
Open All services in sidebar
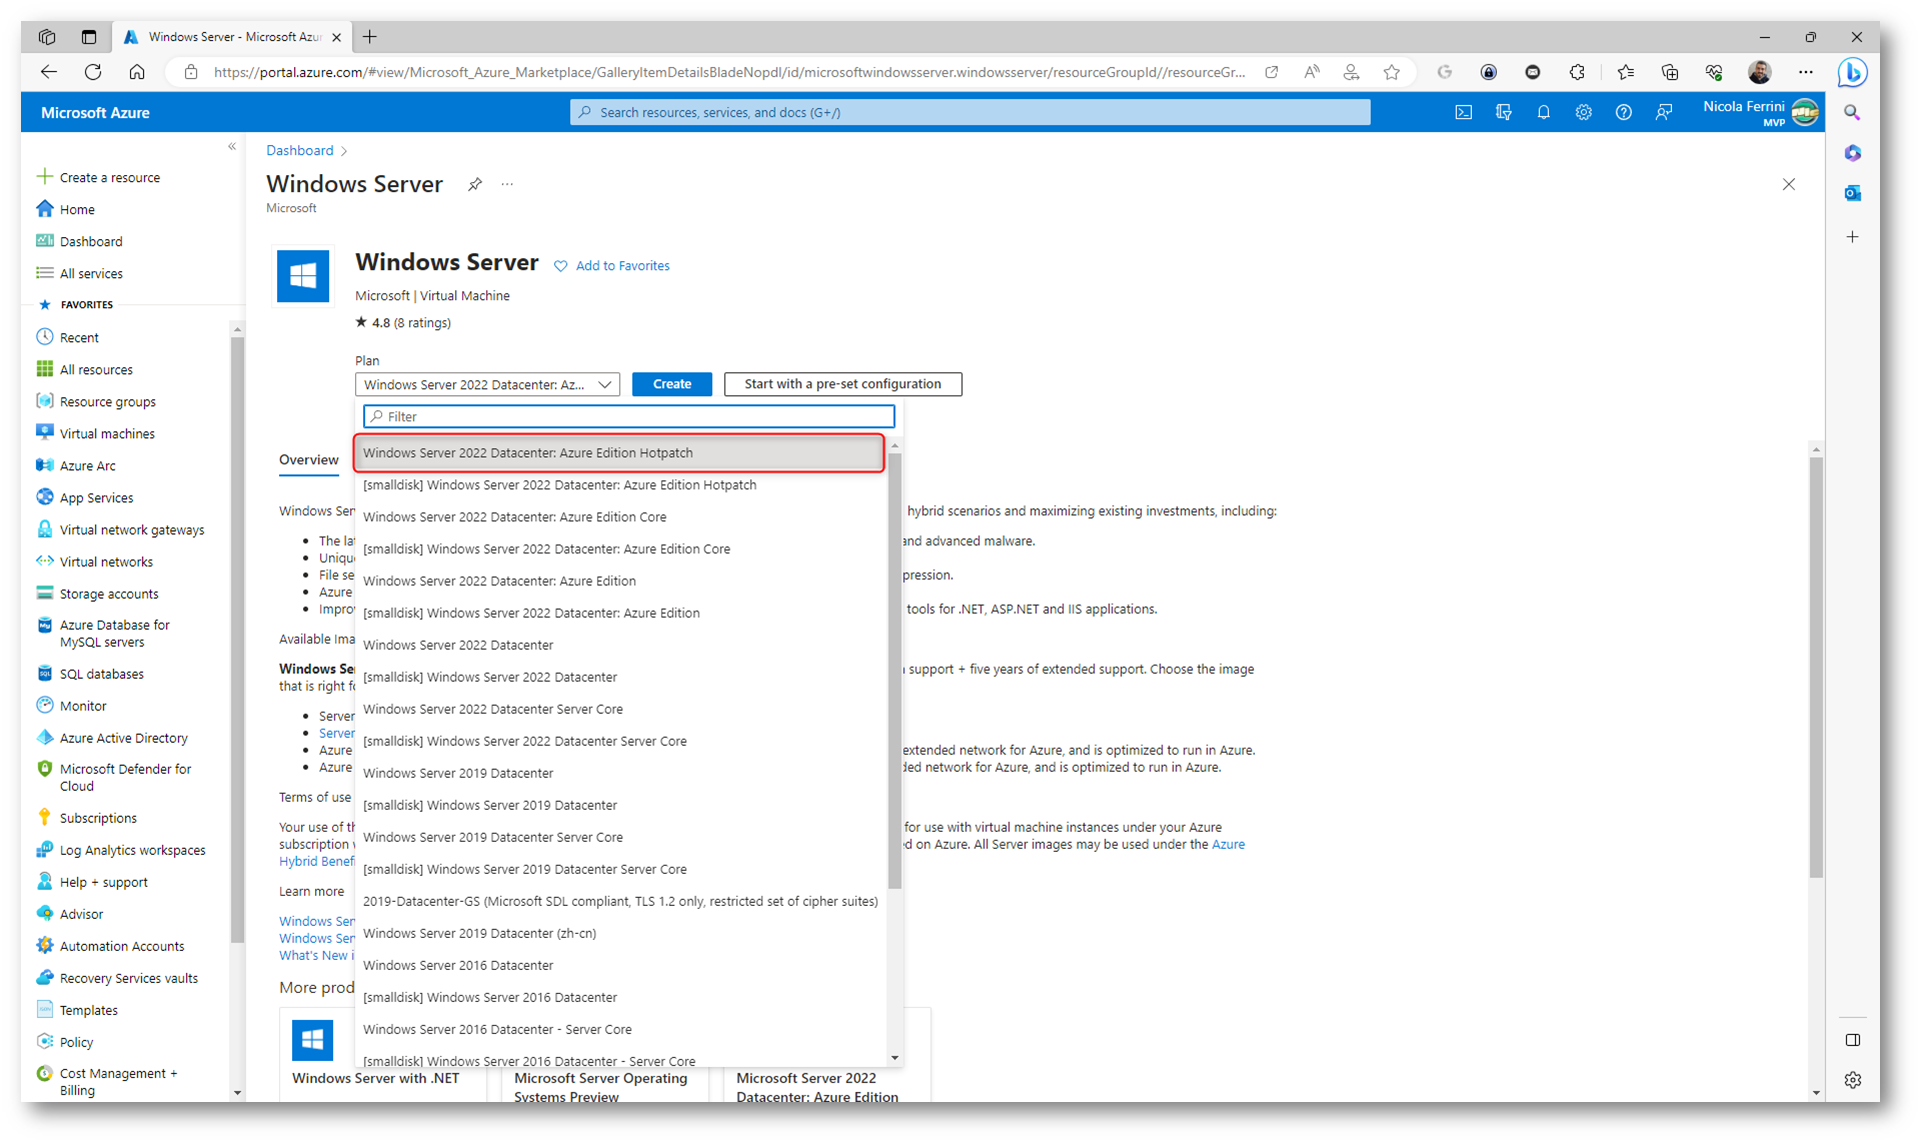click(x=91, y=273)
